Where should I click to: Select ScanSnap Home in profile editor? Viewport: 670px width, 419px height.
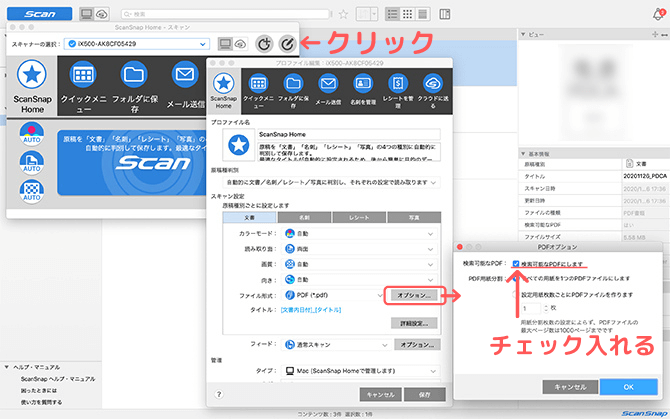click(x=223, y=91)
